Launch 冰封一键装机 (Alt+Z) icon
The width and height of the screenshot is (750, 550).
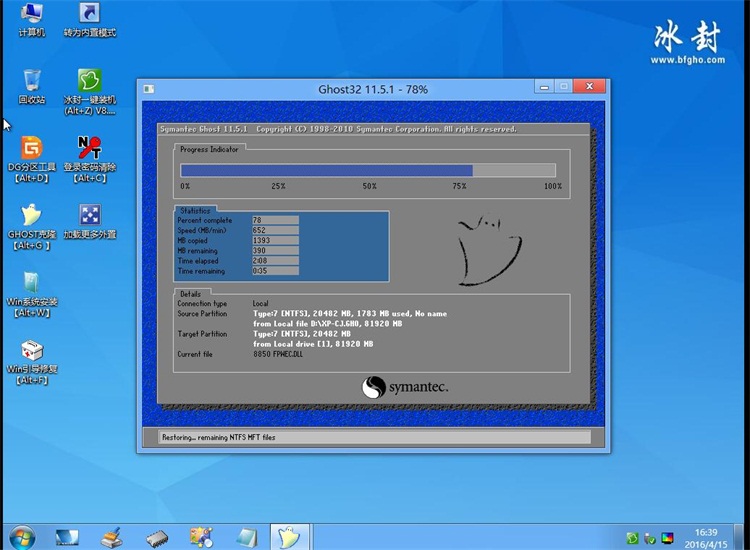pyautogui.click(x=89, y=91)
